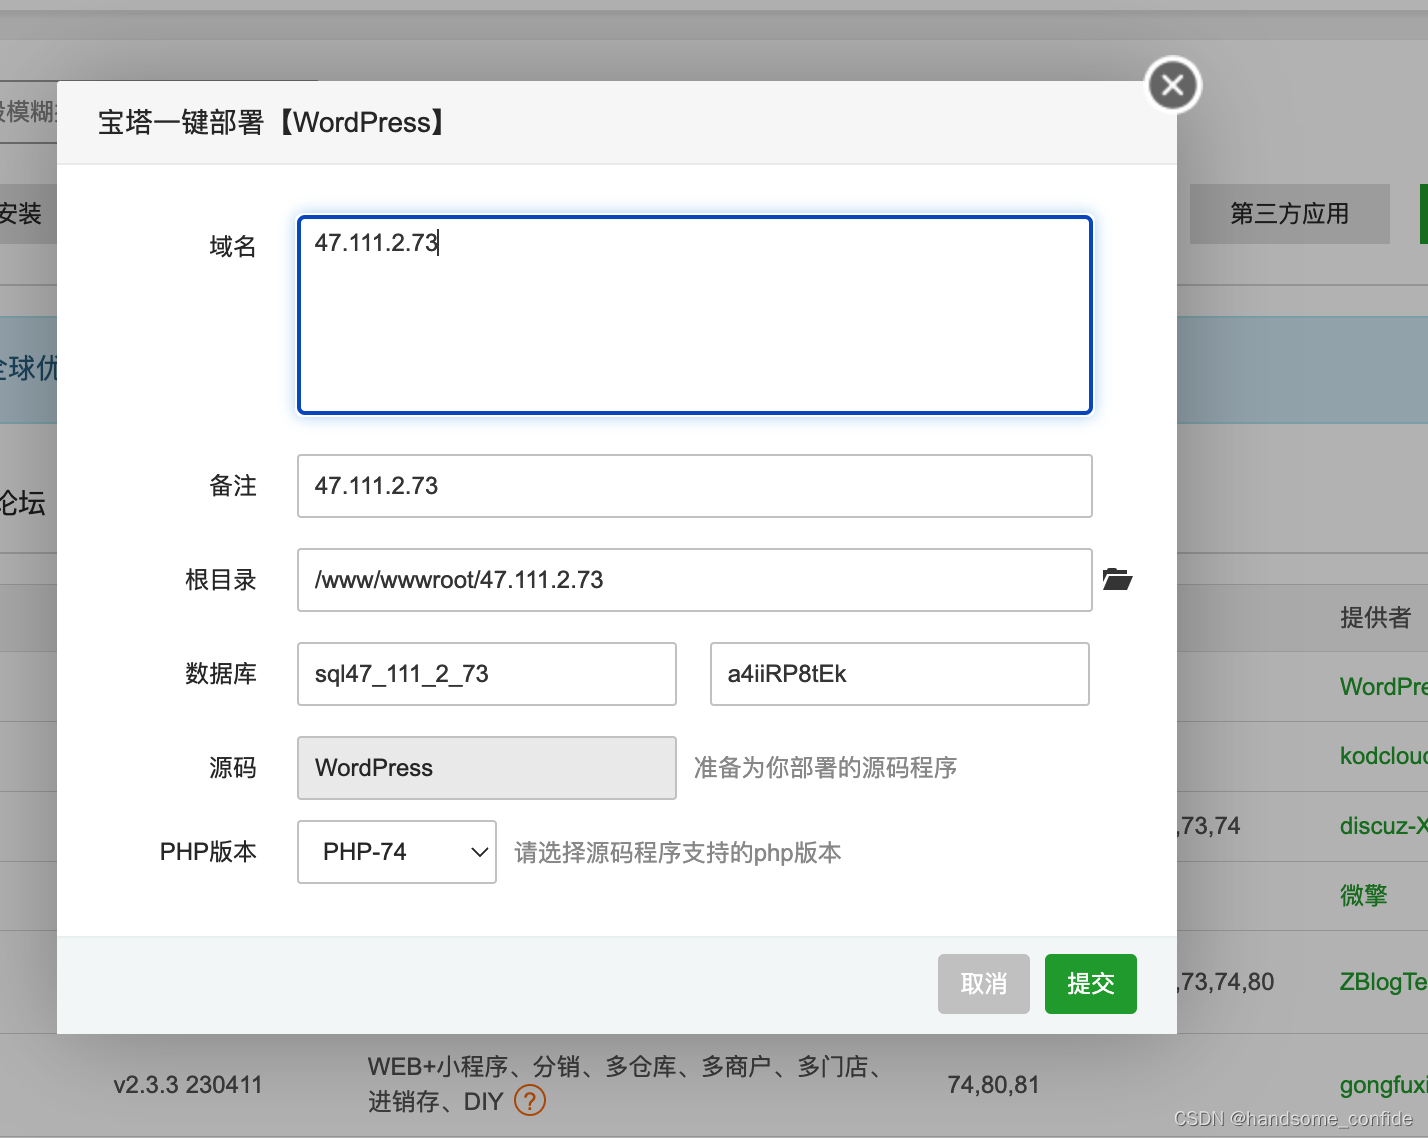This screenshot has width=1428, height=1138.
Task: Edit the 备注 remarks field
Action: click(x=695, y=486)
